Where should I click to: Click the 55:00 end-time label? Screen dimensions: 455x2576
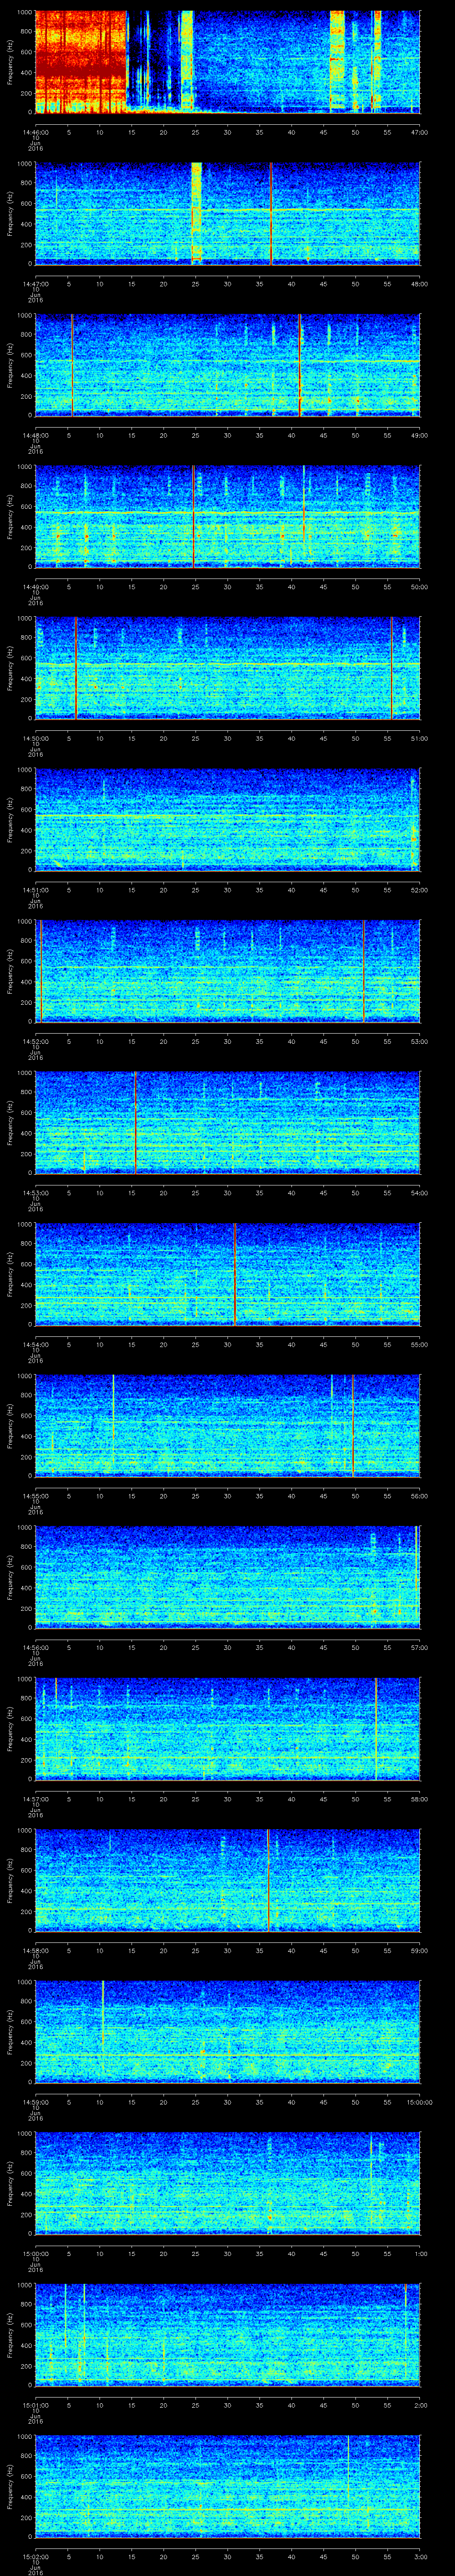pyautogui.click(x=419, y=1344)
